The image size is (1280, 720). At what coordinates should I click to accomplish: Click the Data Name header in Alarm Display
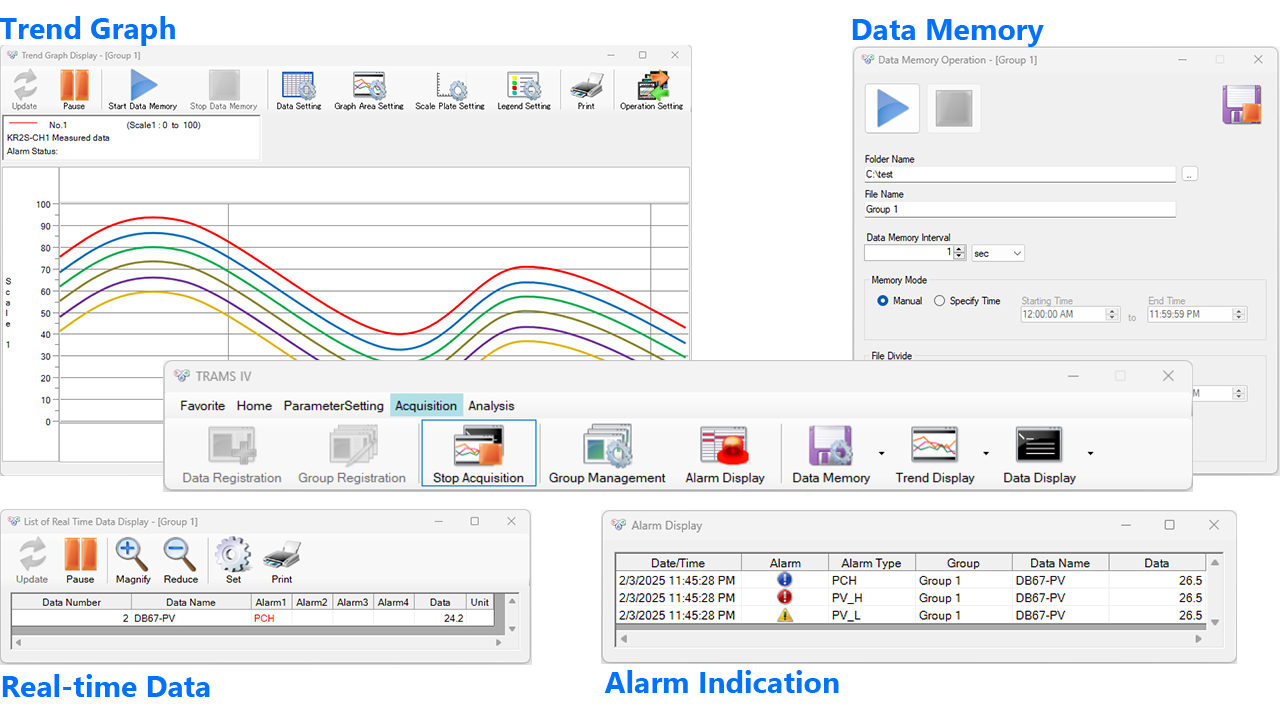click(1060, 563)
